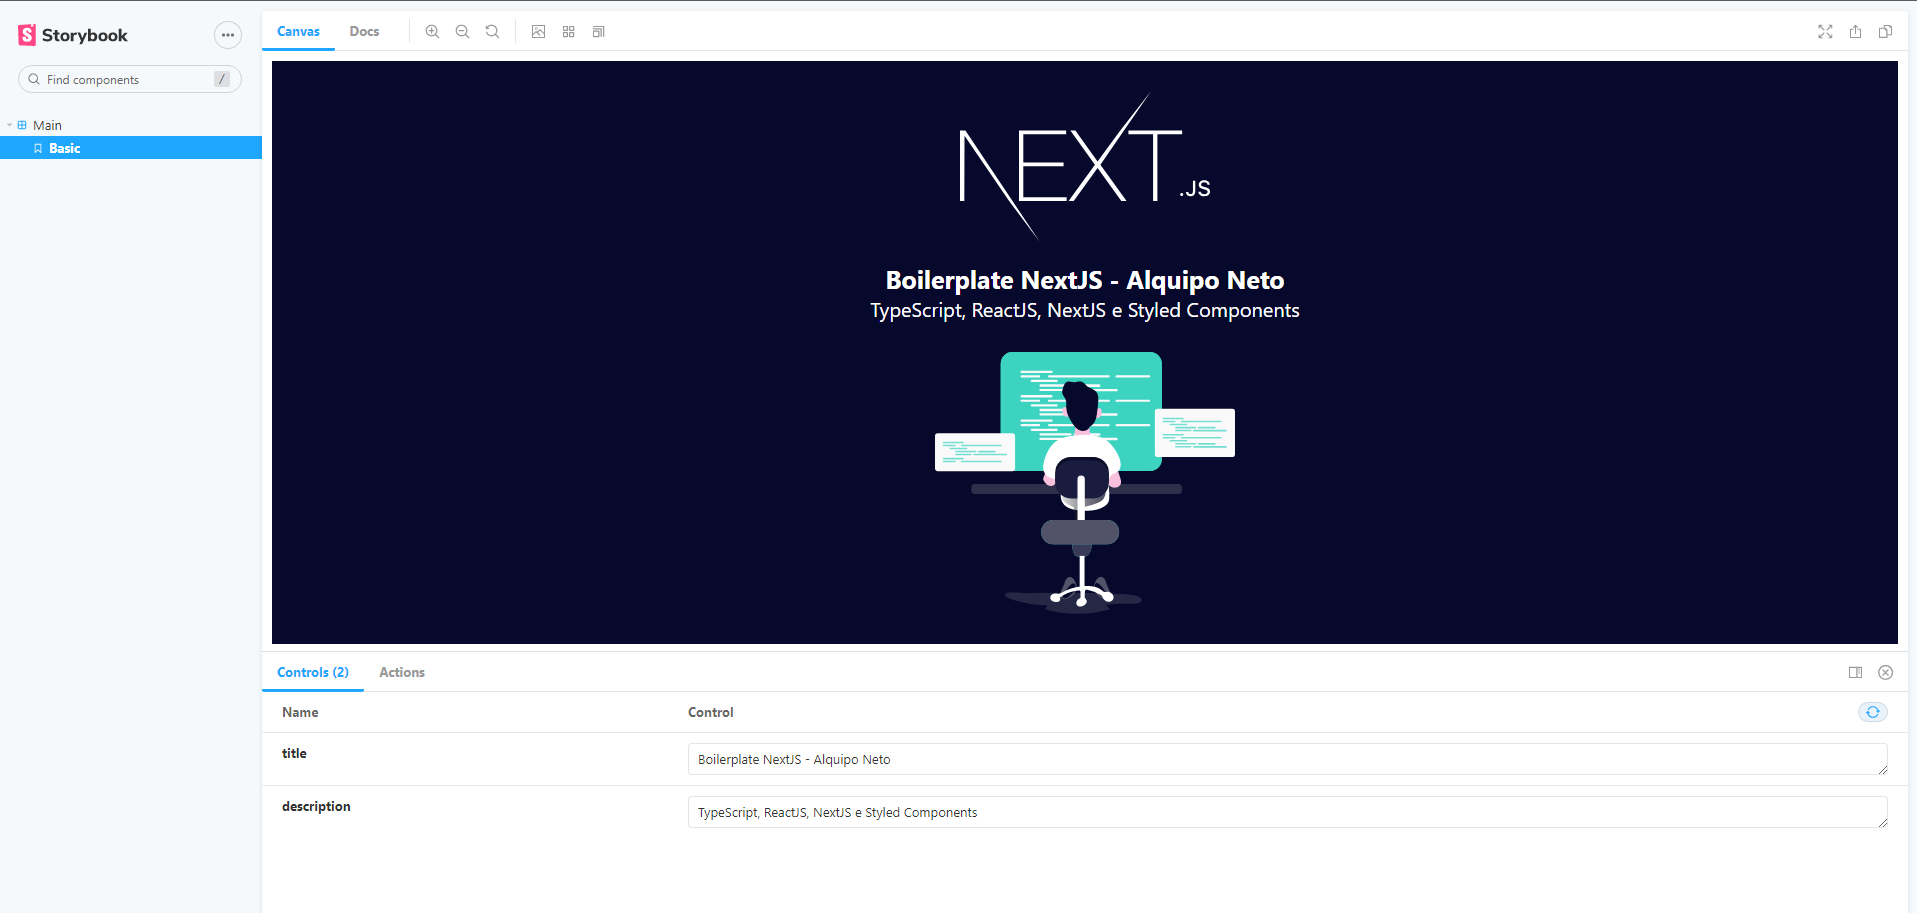Click the 'TypeScript, ReactJS, NextJS e Styled Components' subtitle
1917x913 pixels.
[1085, 311]
